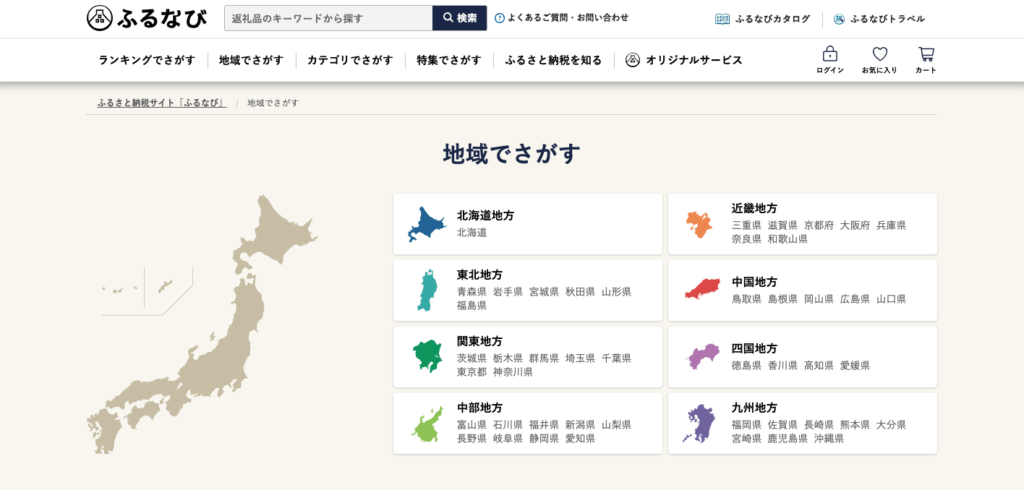
Task: Select 京都府 prefecture link
Action: [x=819, y=225]
